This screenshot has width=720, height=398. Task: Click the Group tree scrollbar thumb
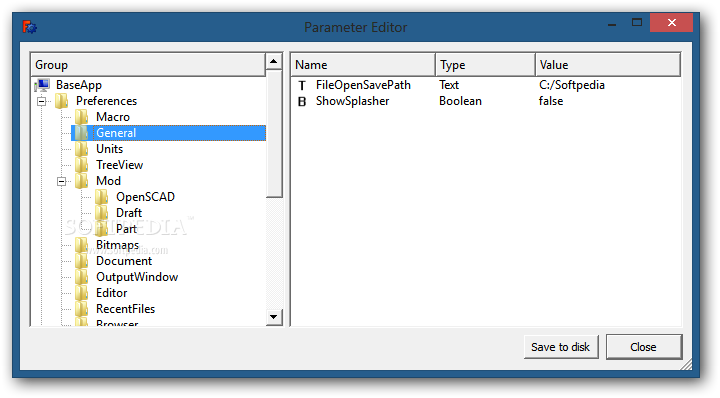[x=274, y=134]
